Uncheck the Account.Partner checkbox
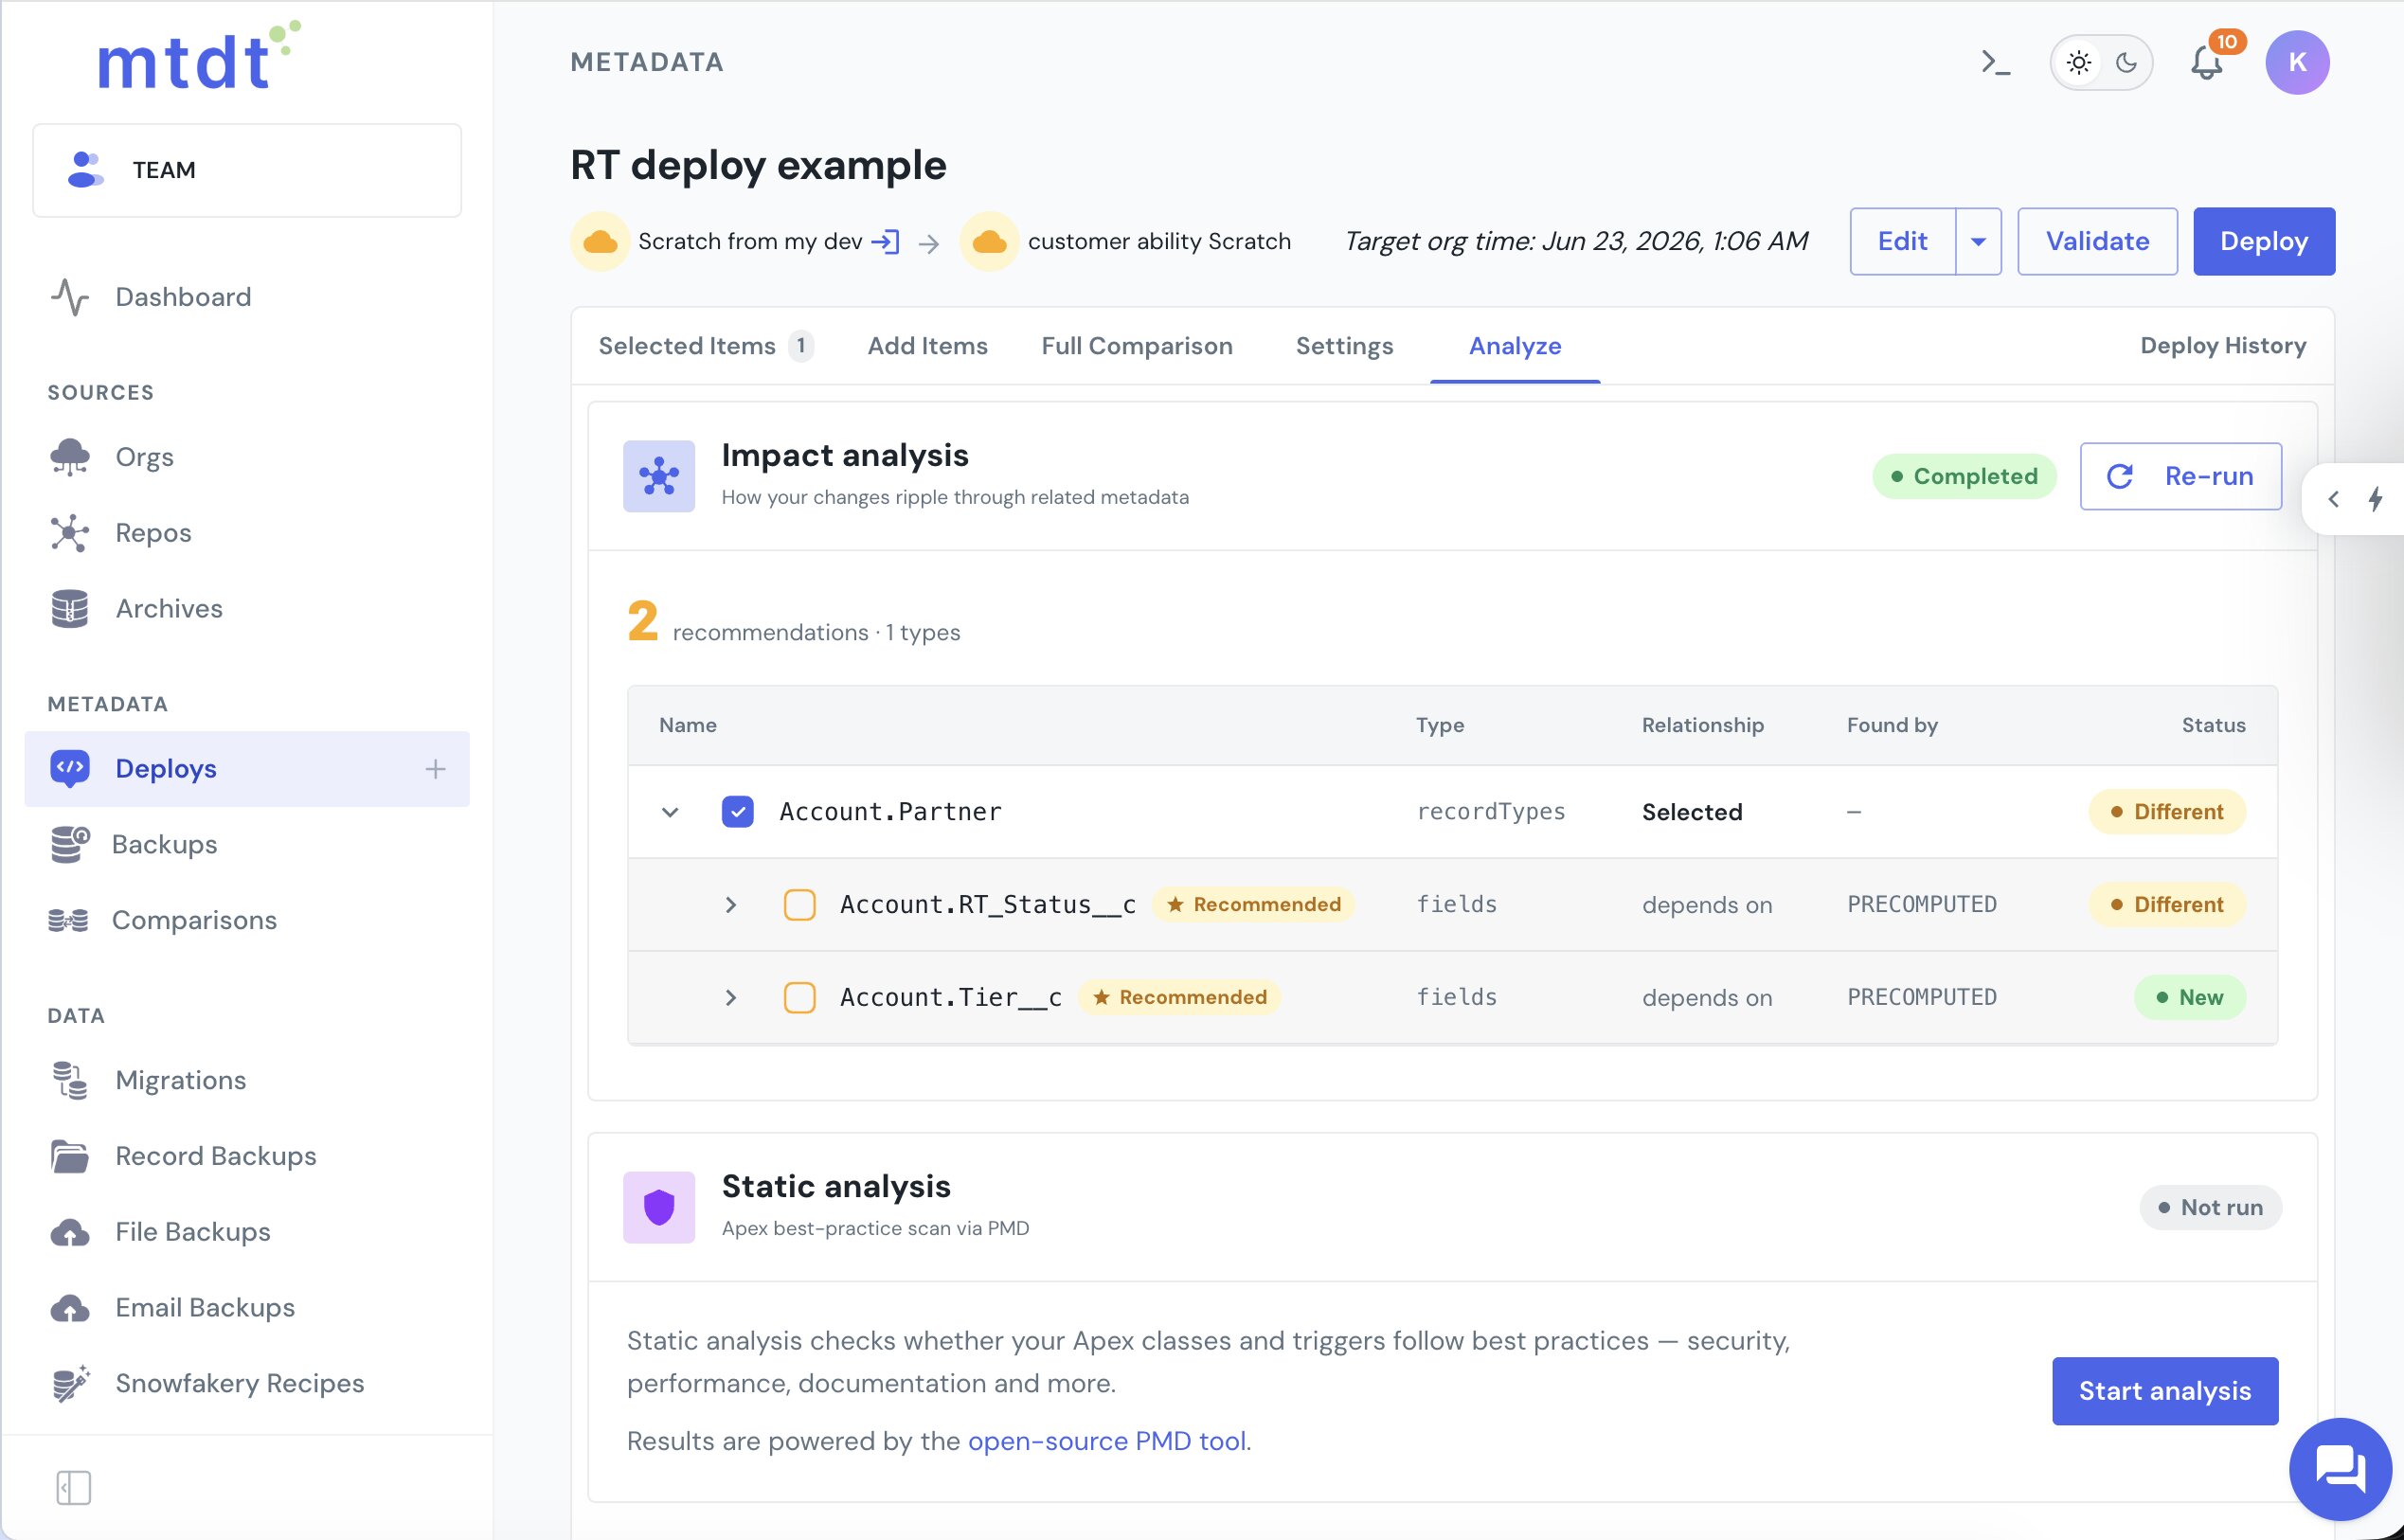This screenshot has width=2404, height=1540. coord(738,812)
